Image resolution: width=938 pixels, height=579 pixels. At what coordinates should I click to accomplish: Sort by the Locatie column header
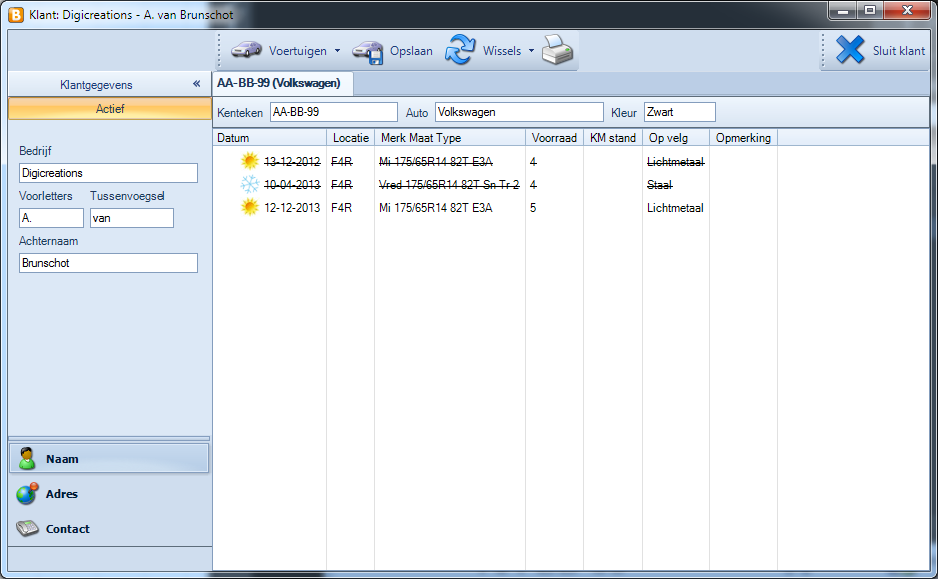pos(351,138)
